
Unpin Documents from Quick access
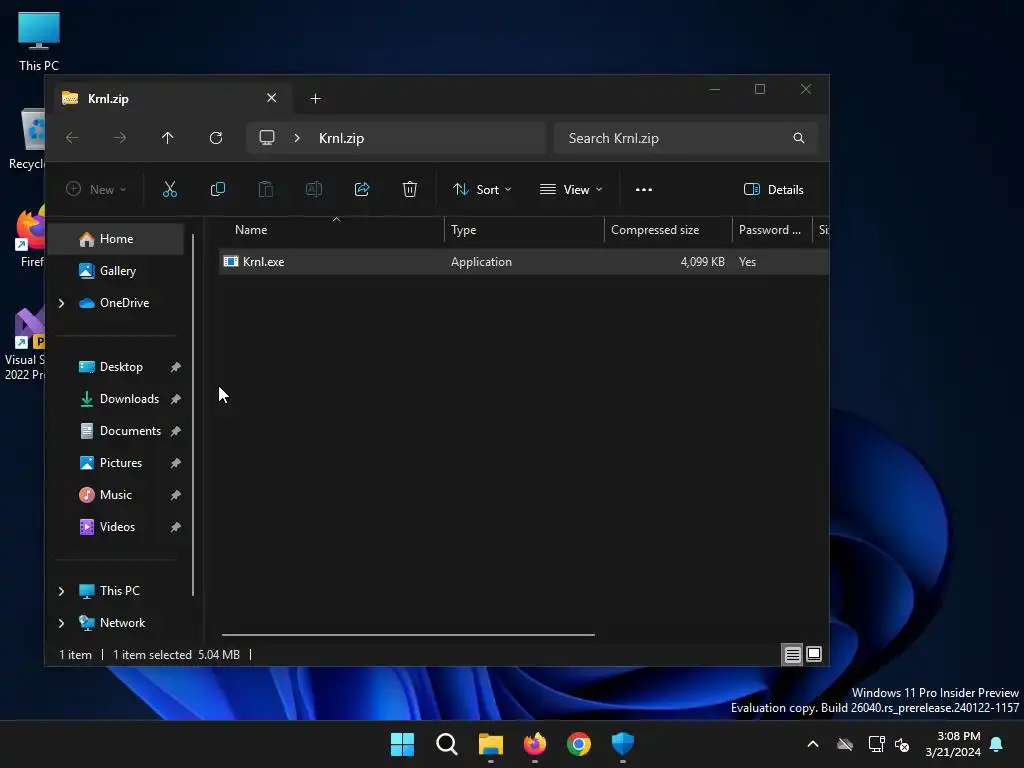tap(175, 431)
